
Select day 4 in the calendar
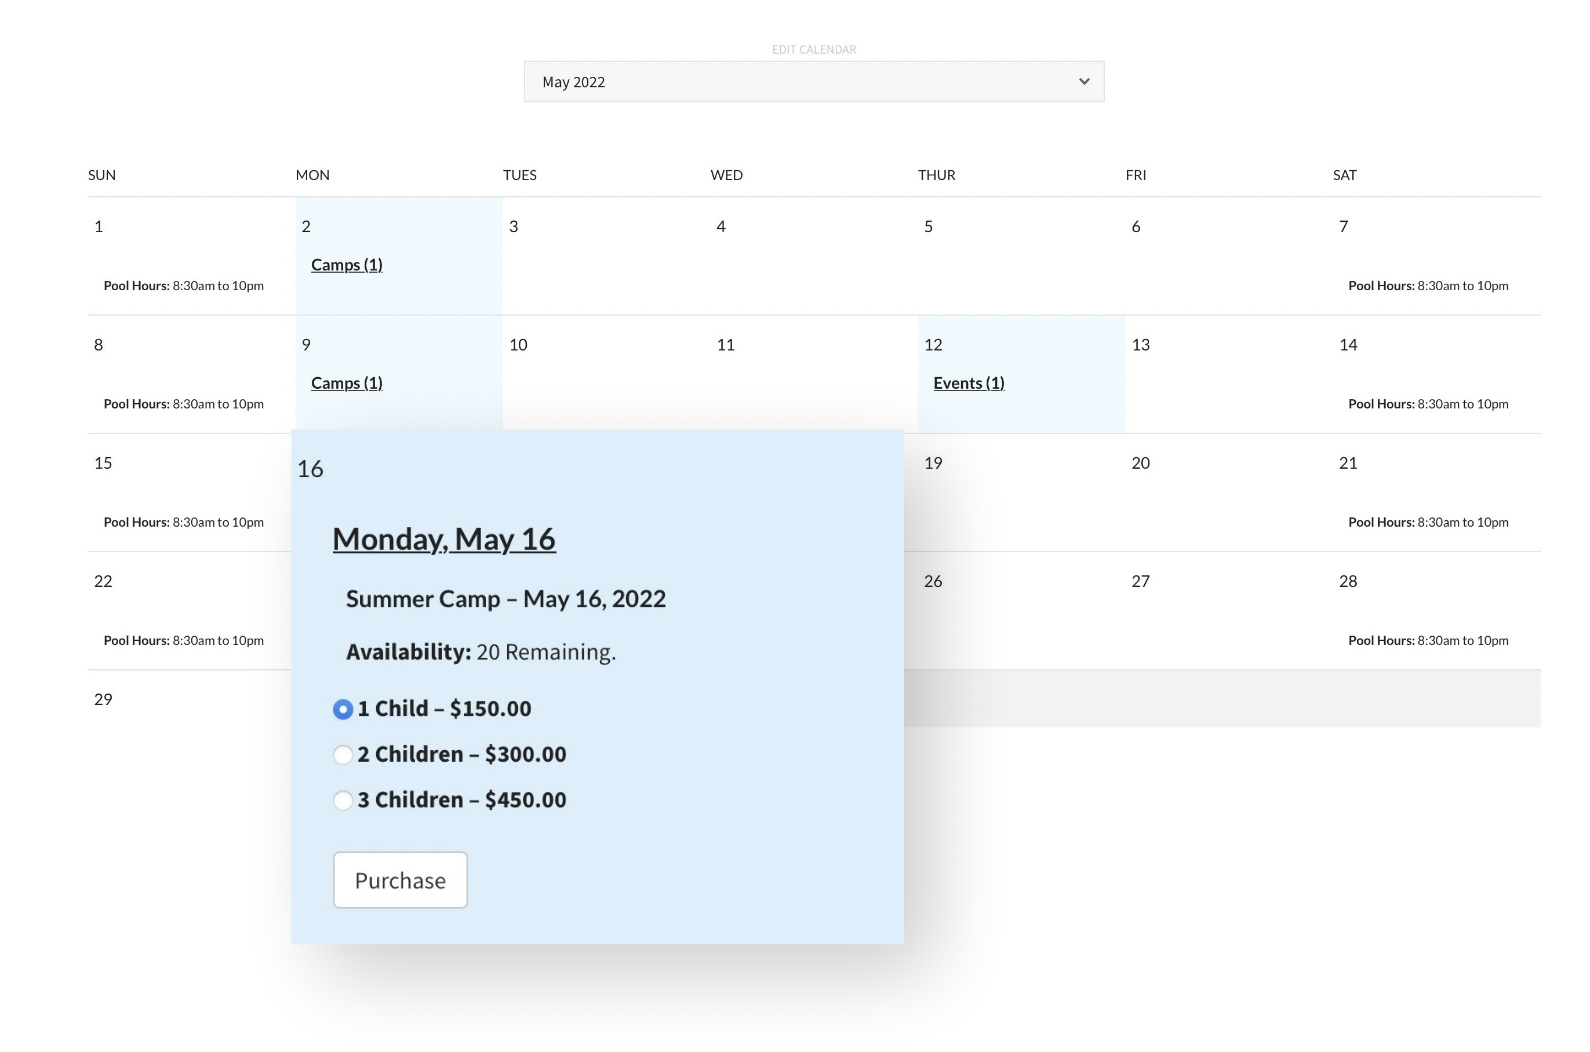721,226
